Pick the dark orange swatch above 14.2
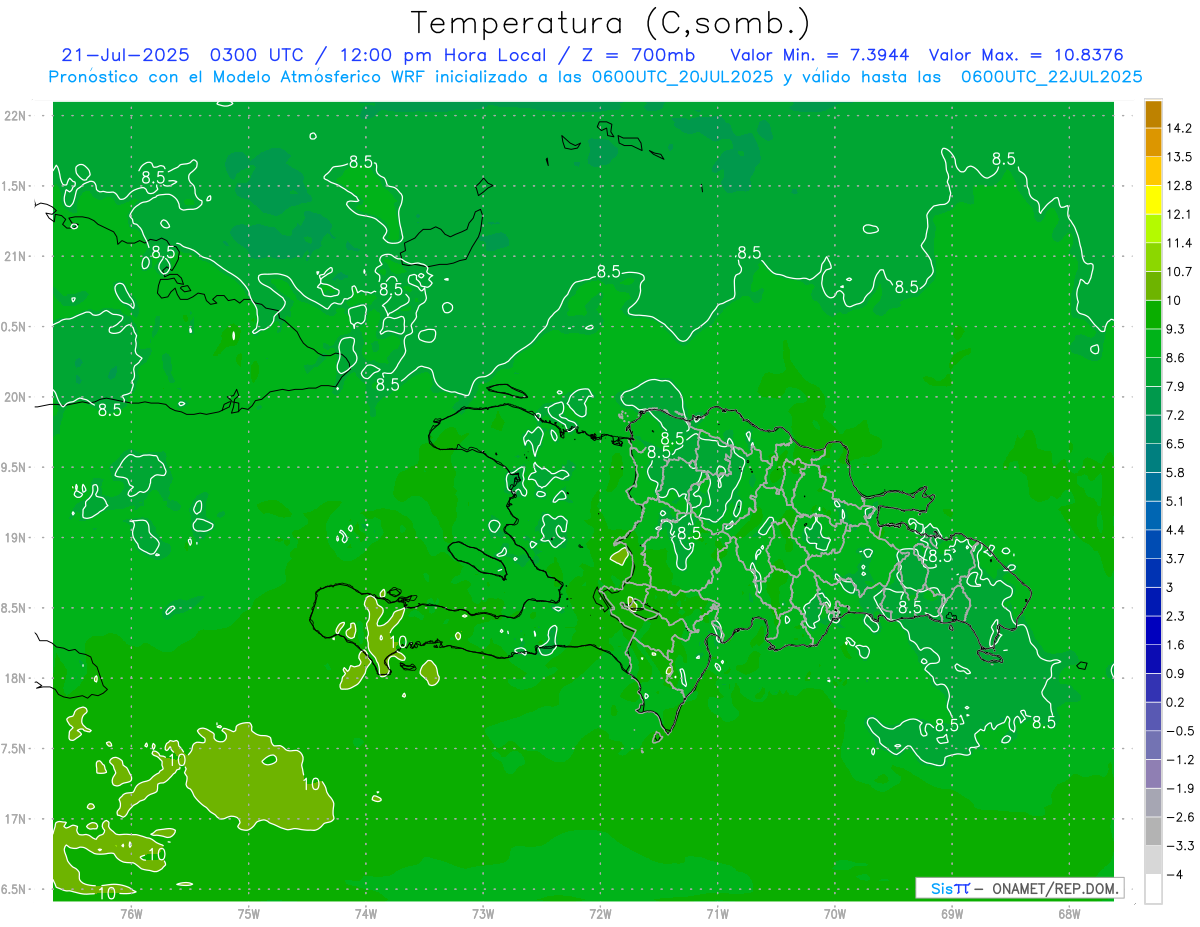1200x927 pixels. (1153, 114)
